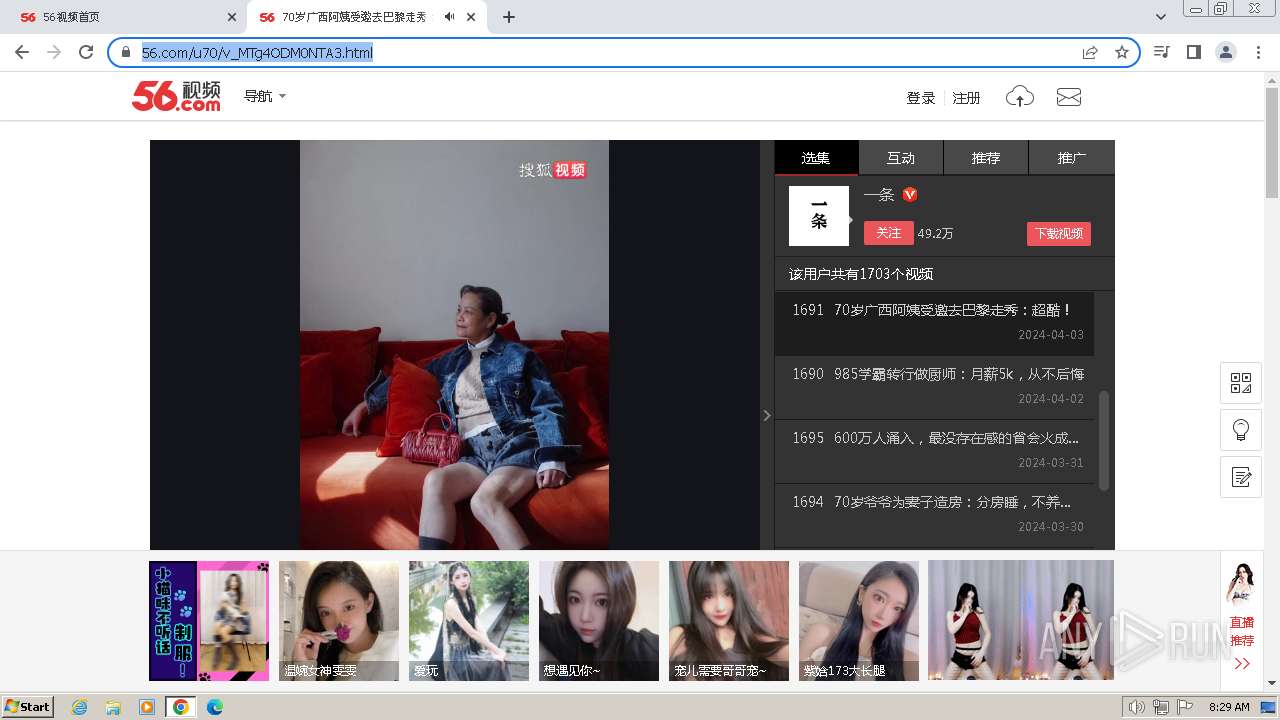Click the 注册 register link
This screenshot has width=1280, height=720.
coord(966,98)
